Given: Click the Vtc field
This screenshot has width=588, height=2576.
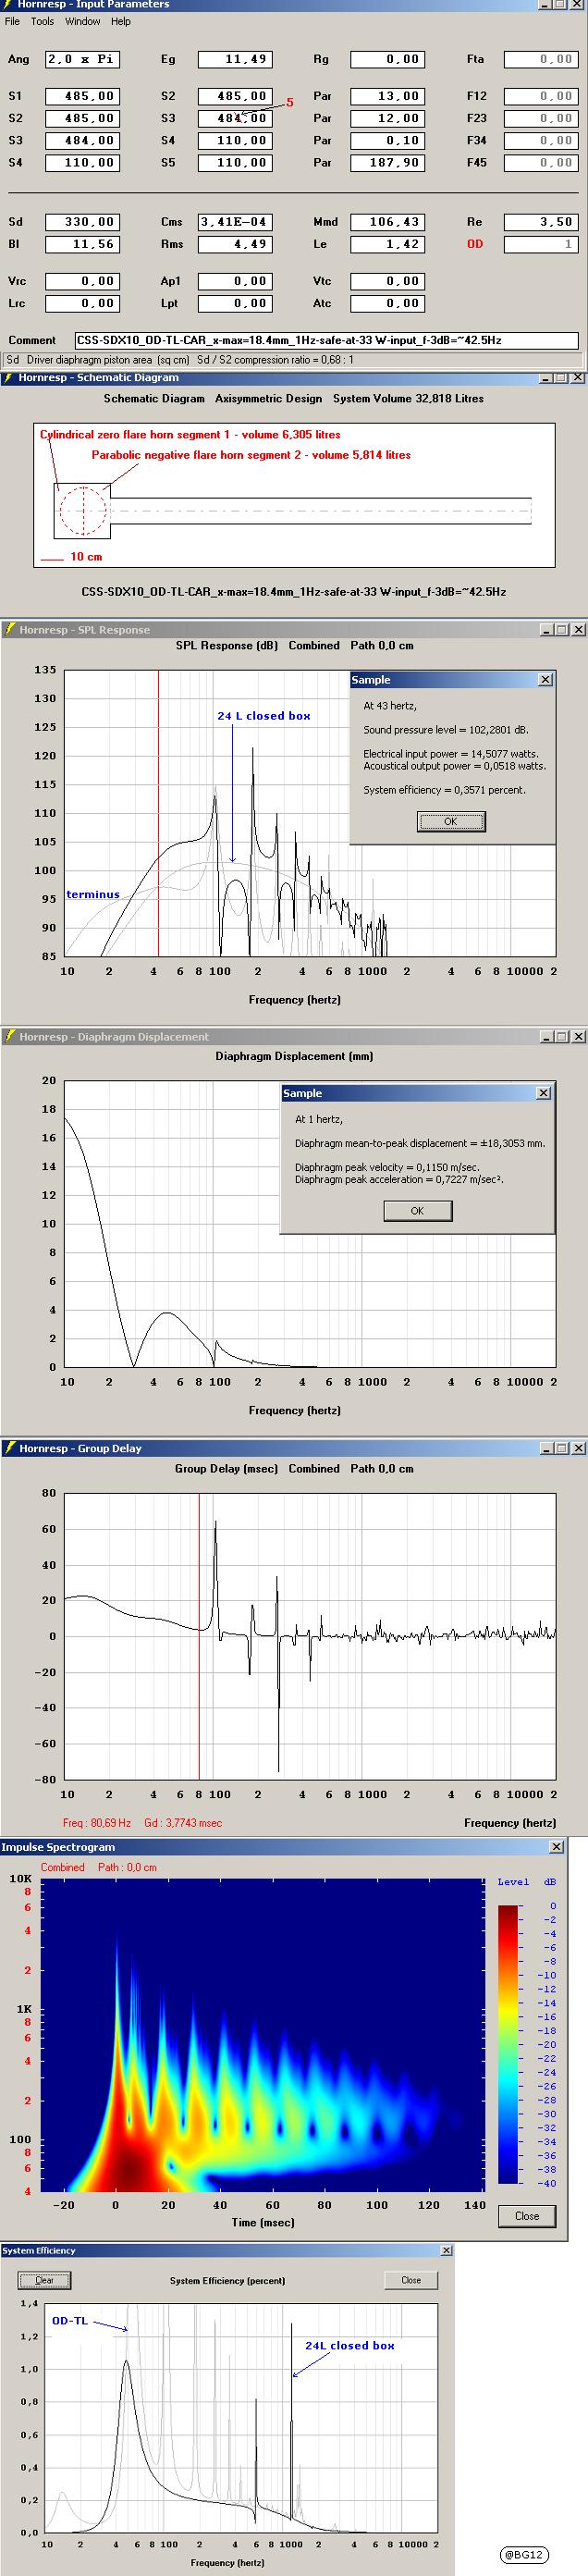Looking at the screenshot, I should pyautogui.click(x=387, y=281).
